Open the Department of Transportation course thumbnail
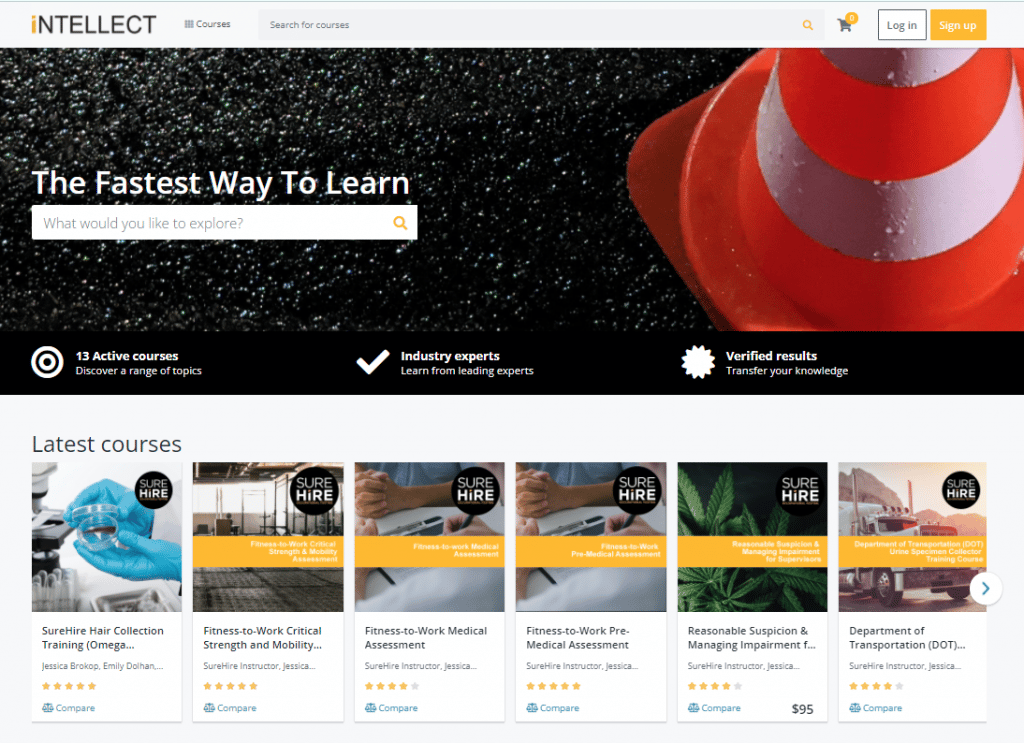The height and width of the screenshot is (743, 1024). pos(912,537)
